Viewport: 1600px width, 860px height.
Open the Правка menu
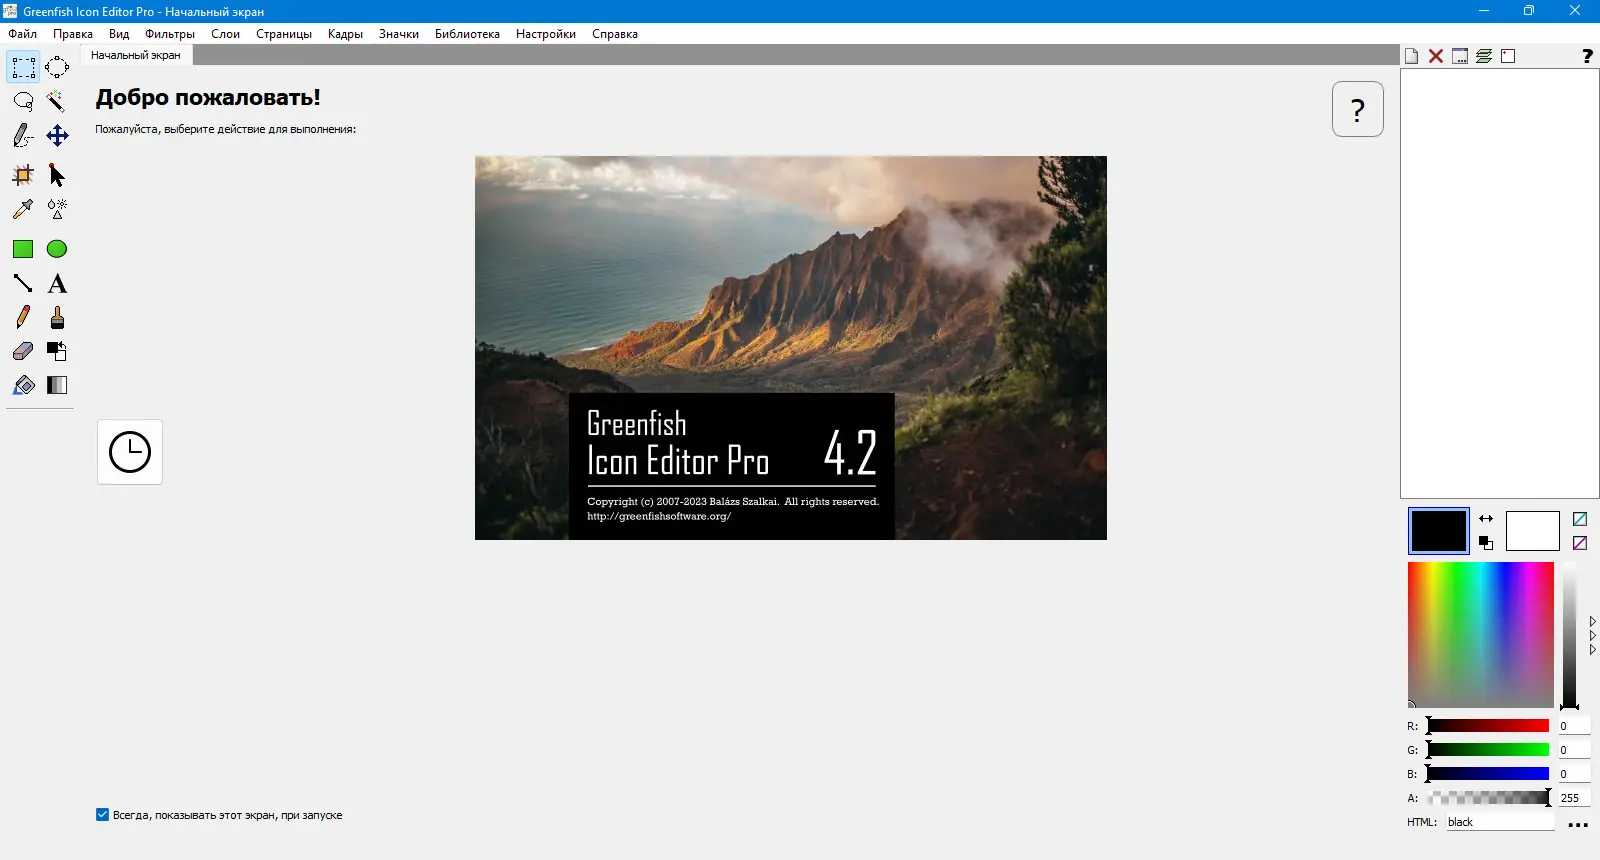(73, 34)
